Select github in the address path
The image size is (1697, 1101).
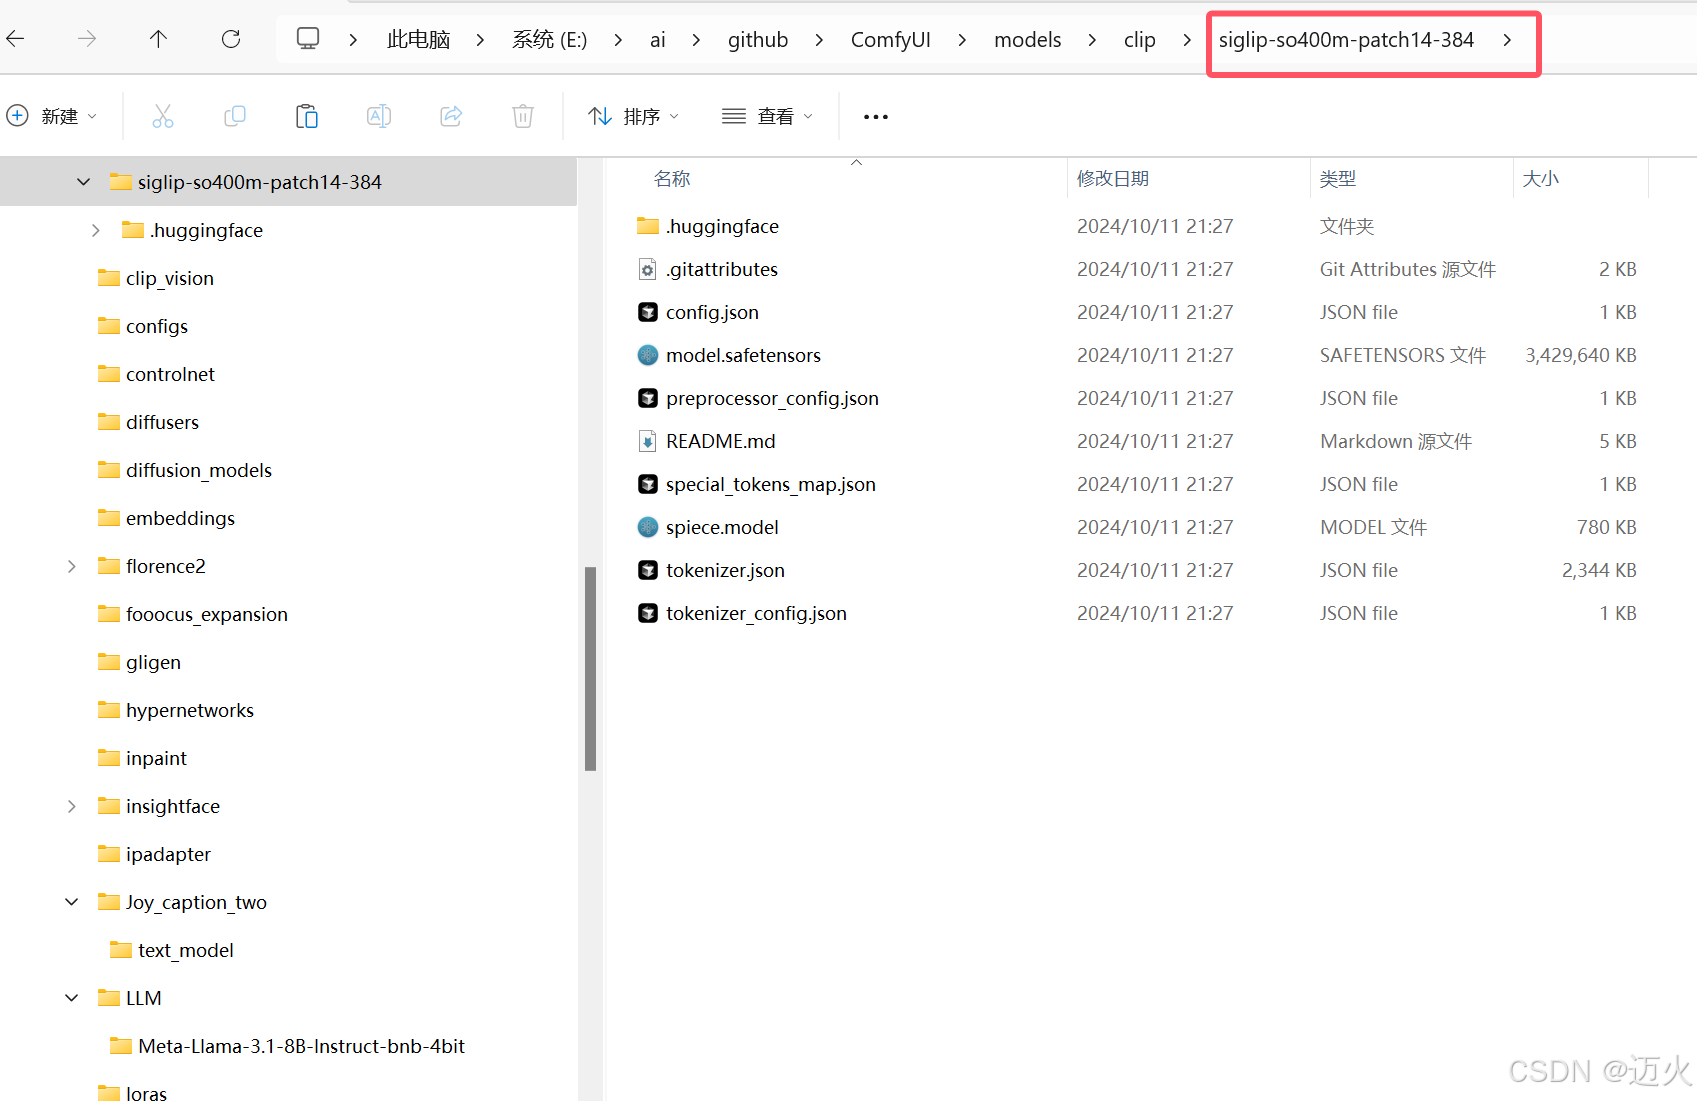(x=758, y=39)
